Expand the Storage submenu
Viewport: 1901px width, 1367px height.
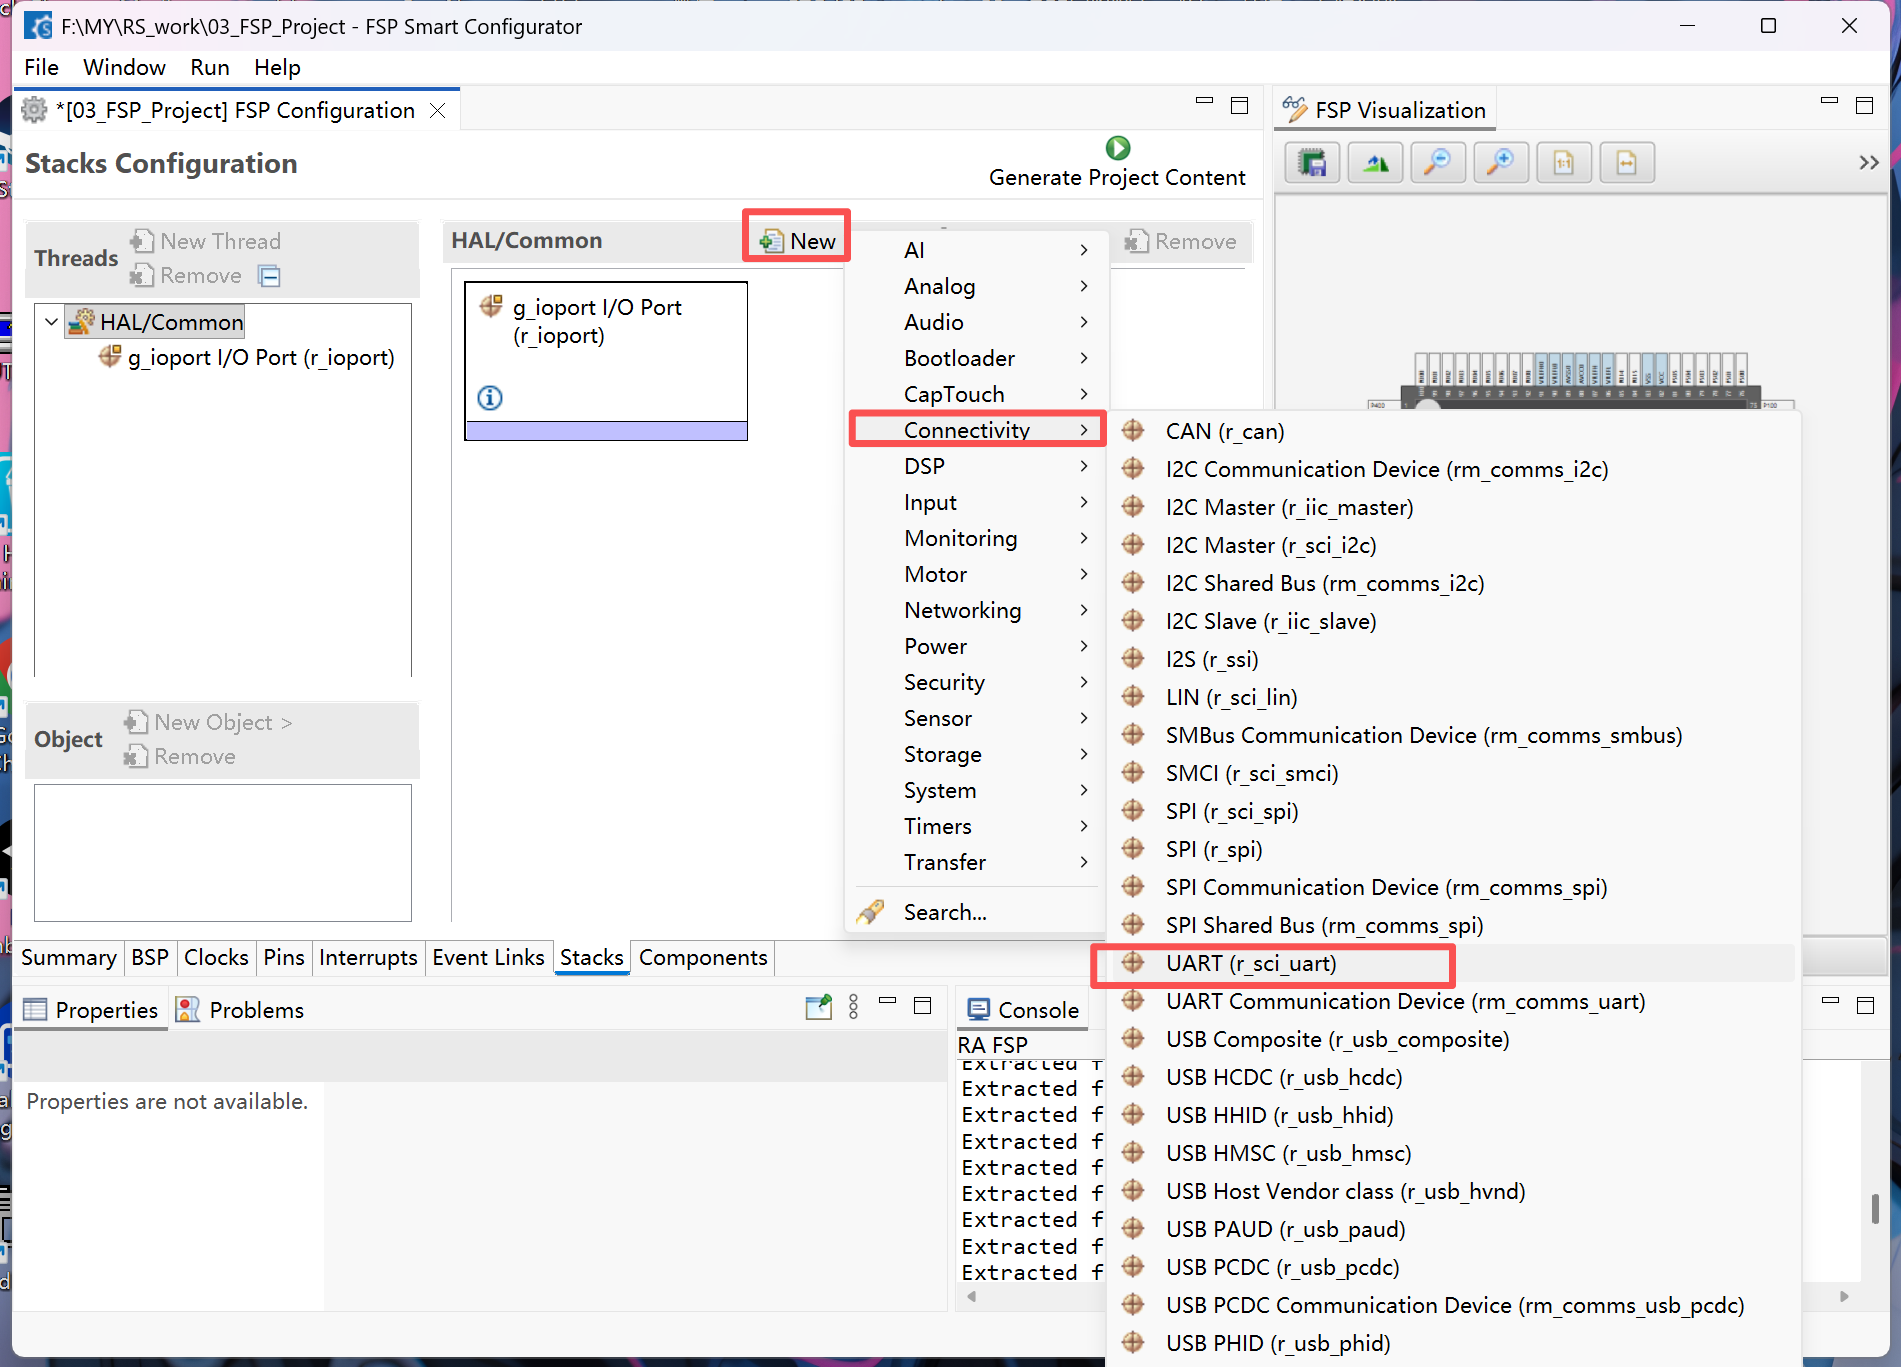976,754
